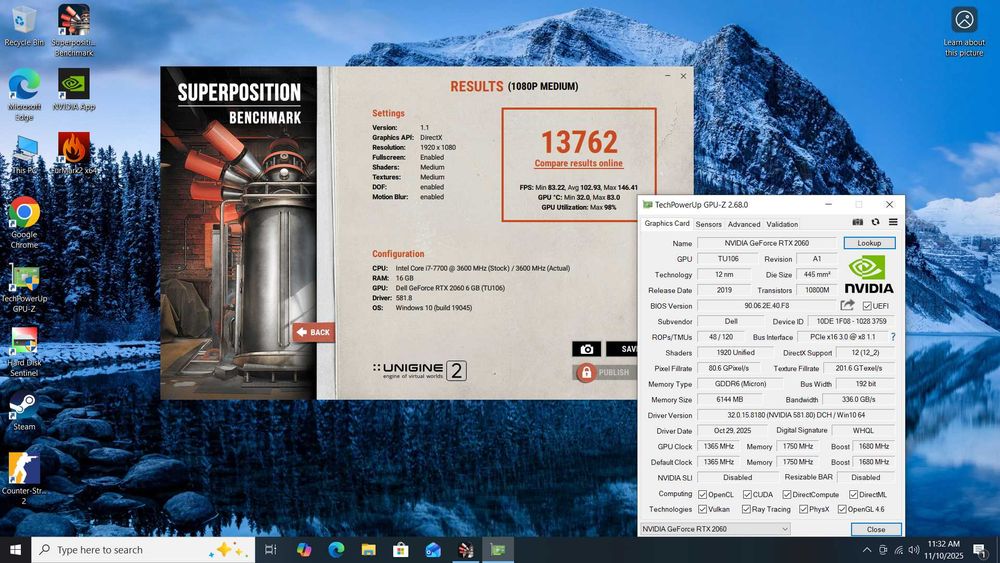Screen dimensions: 1000x563
Task: Click the BIOS export share icon
Action: [848, 306]
